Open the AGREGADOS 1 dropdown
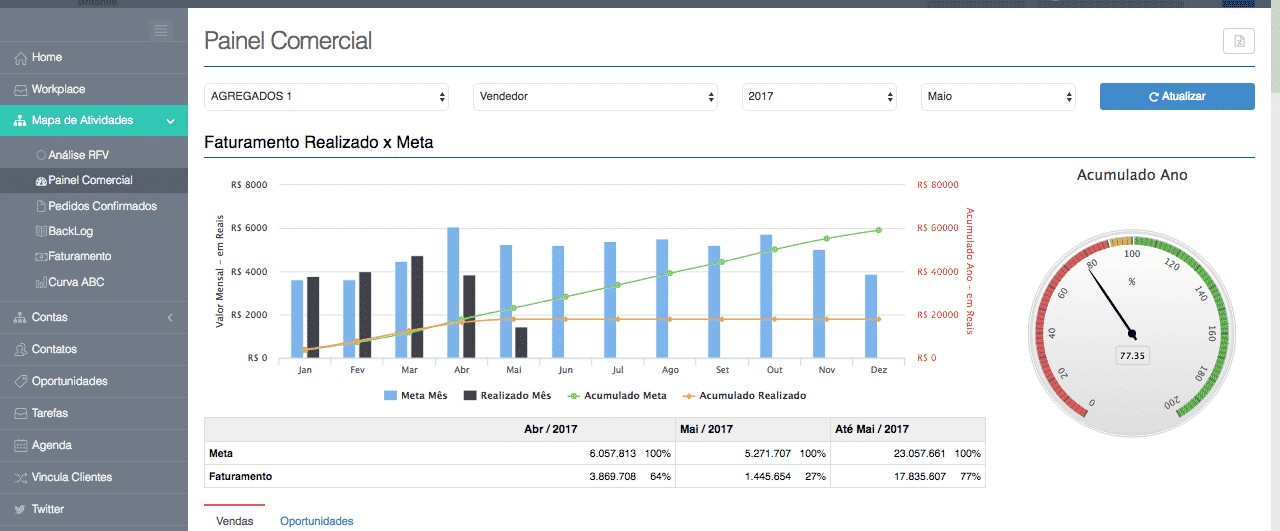The width and height of the screenshot is (1280, 531). 327,97
